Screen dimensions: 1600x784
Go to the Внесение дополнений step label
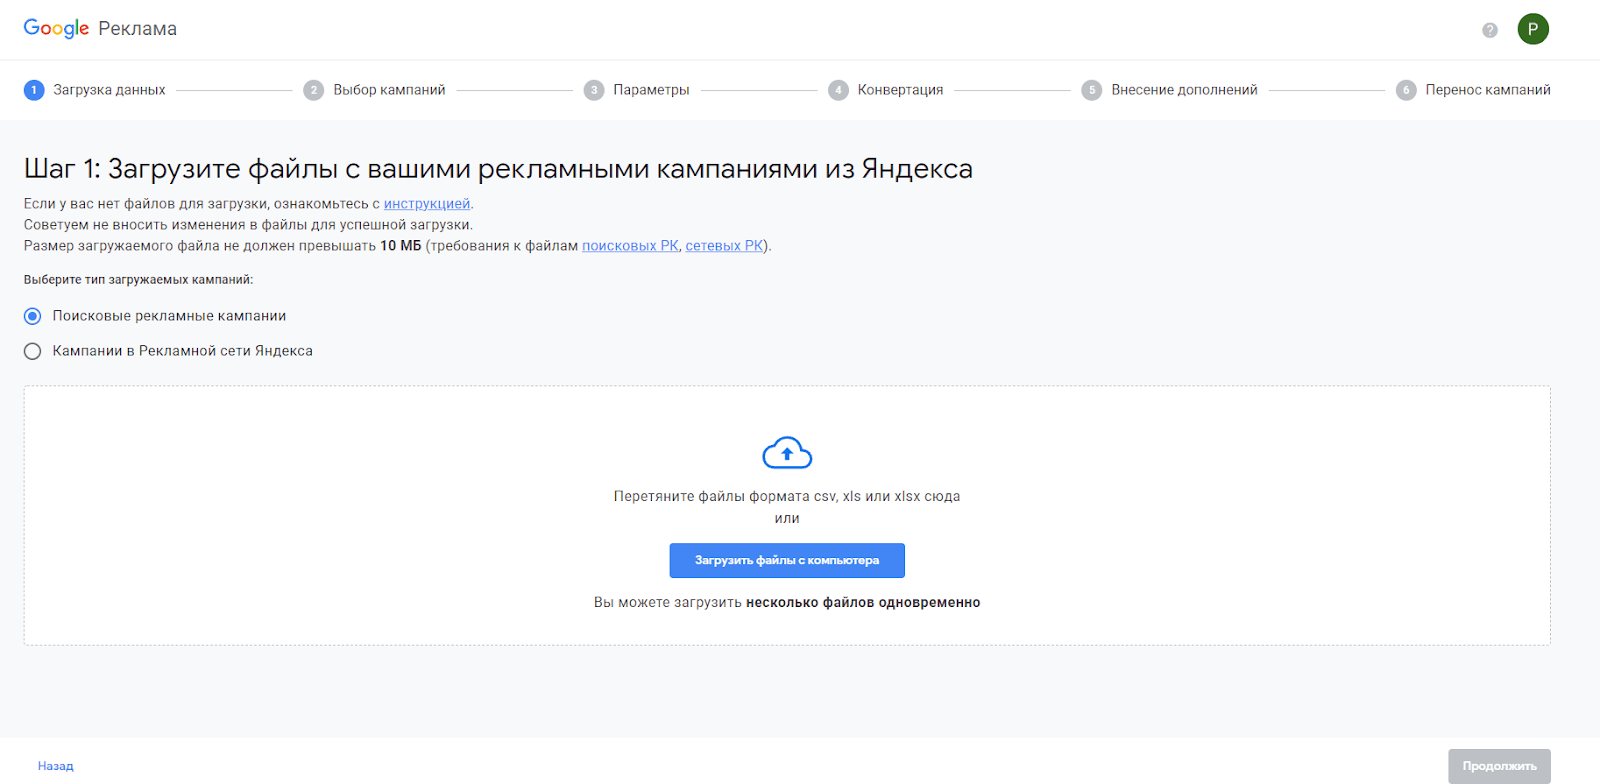(1184, 90)
